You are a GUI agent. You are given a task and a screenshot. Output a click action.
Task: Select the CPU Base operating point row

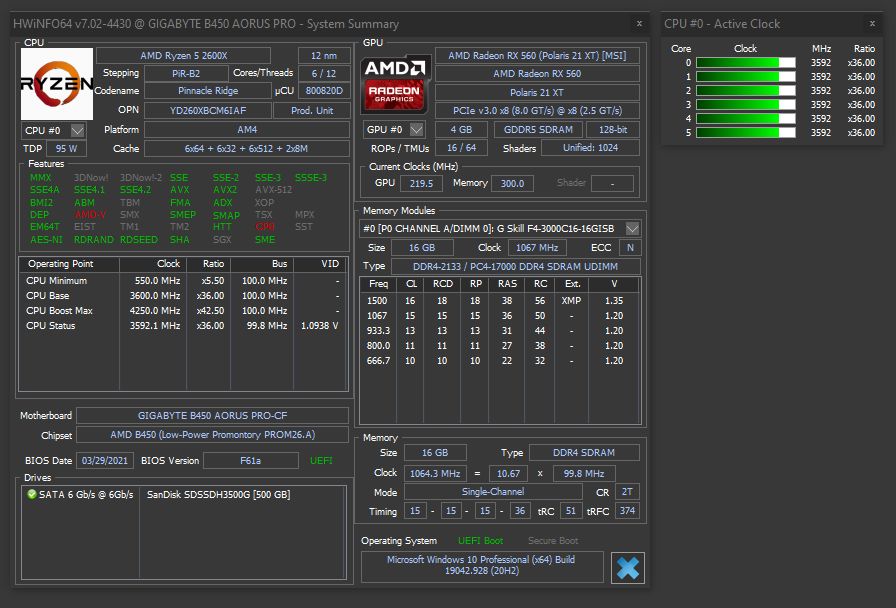click(183, 295)
